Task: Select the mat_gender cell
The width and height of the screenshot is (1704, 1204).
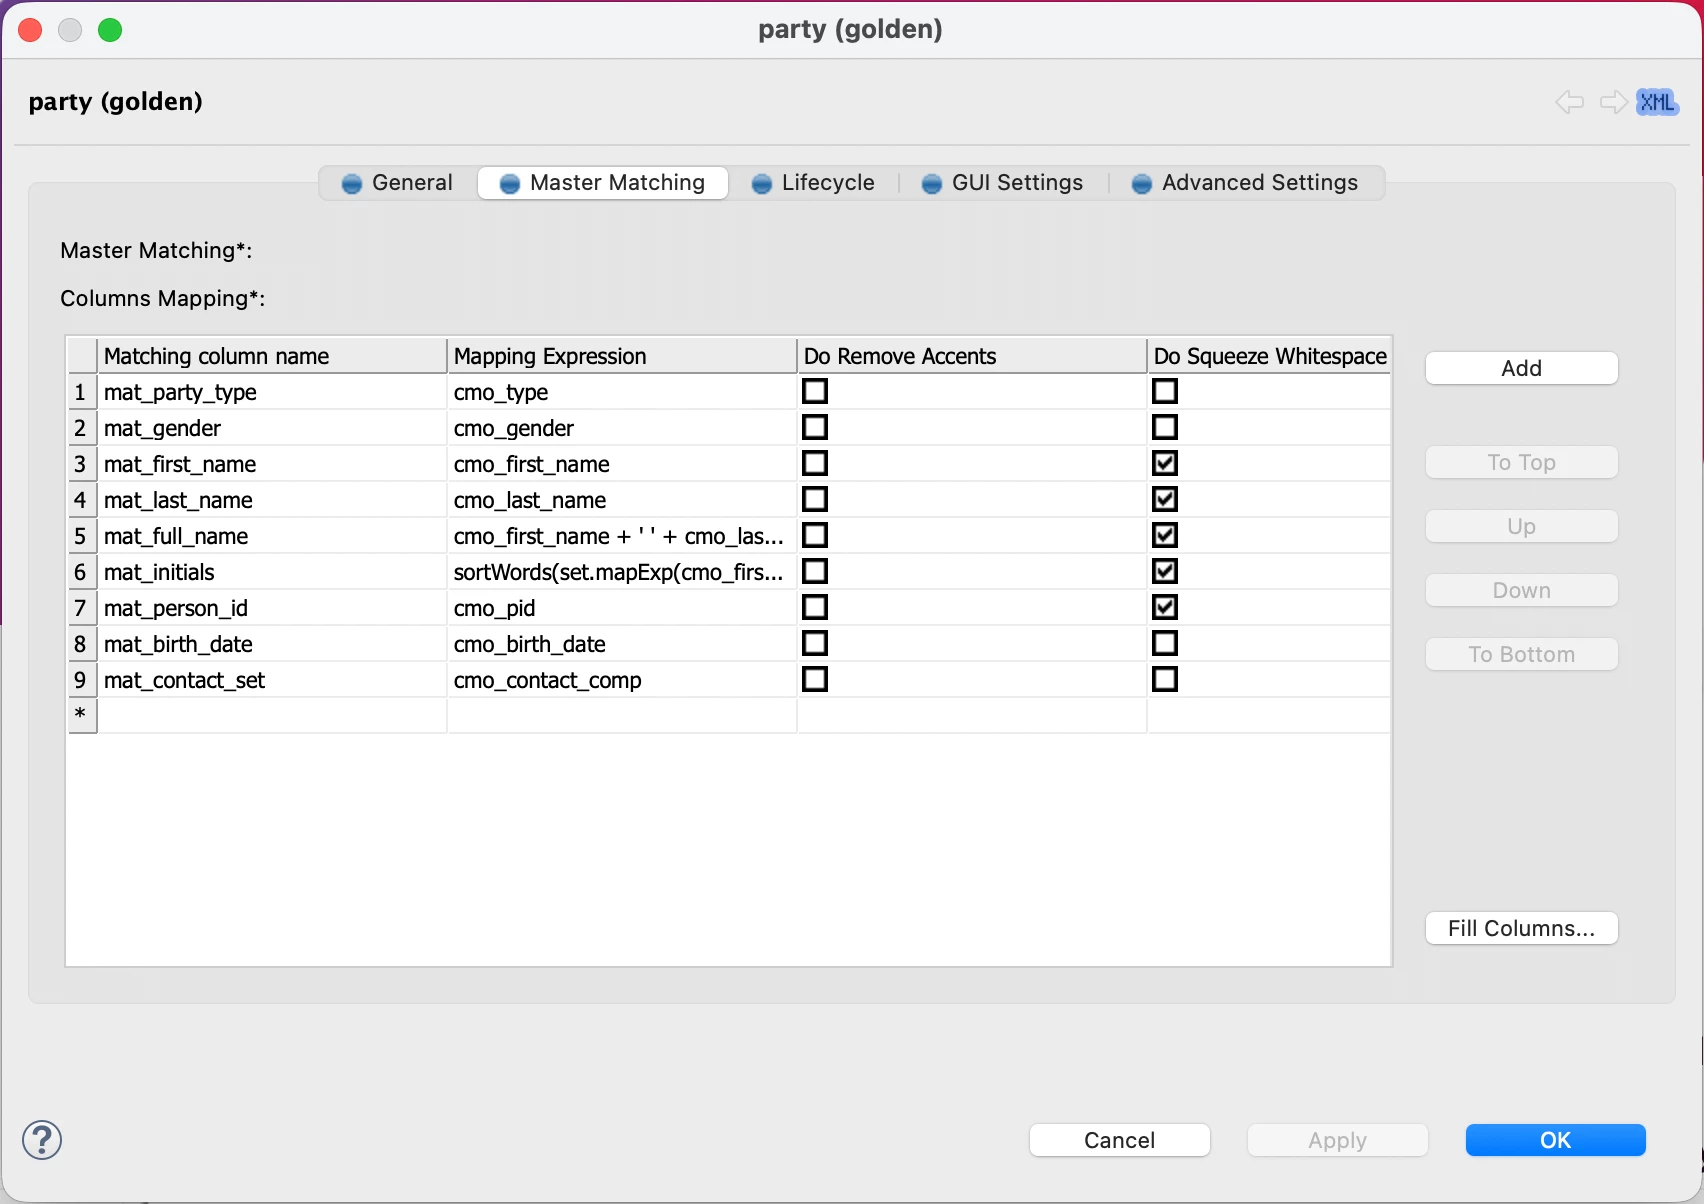Action: 272,428
